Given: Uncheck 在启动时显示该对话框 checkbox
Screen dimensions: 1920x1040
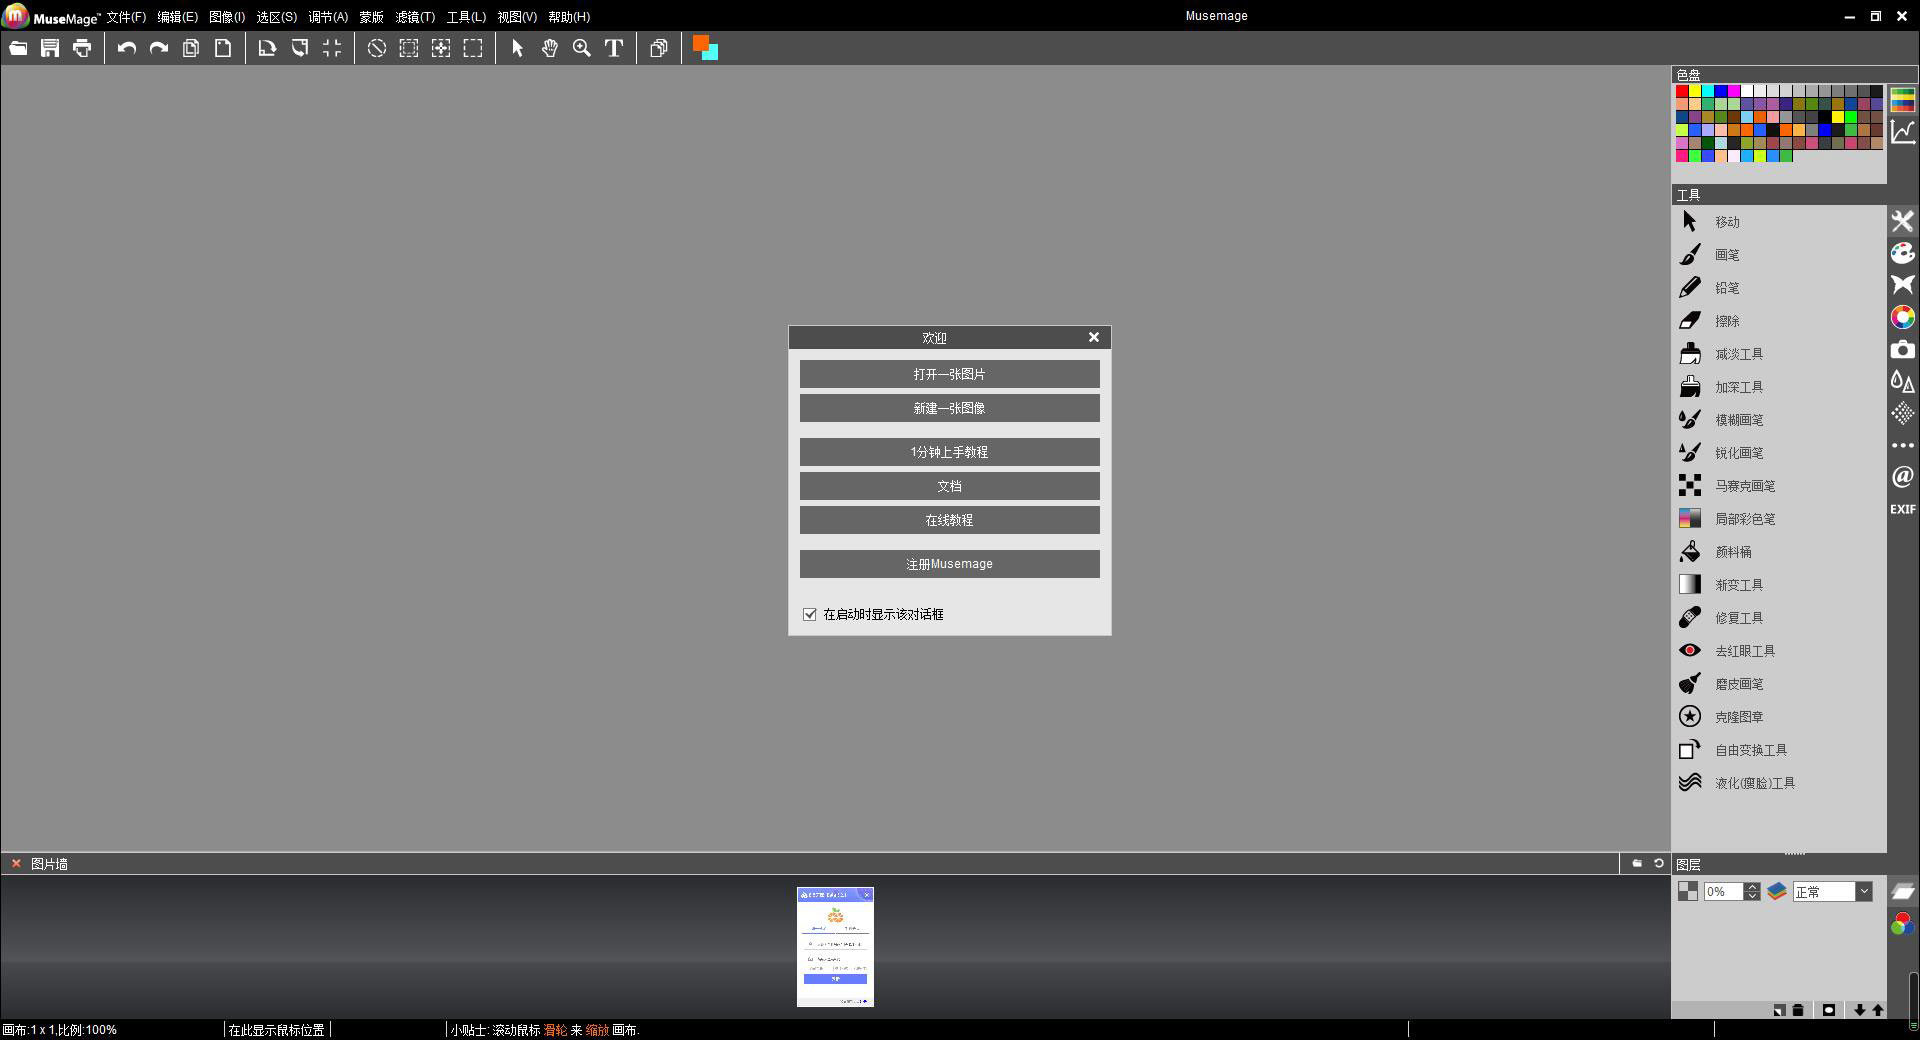Looking at the screenshot, I should (810, 614).
